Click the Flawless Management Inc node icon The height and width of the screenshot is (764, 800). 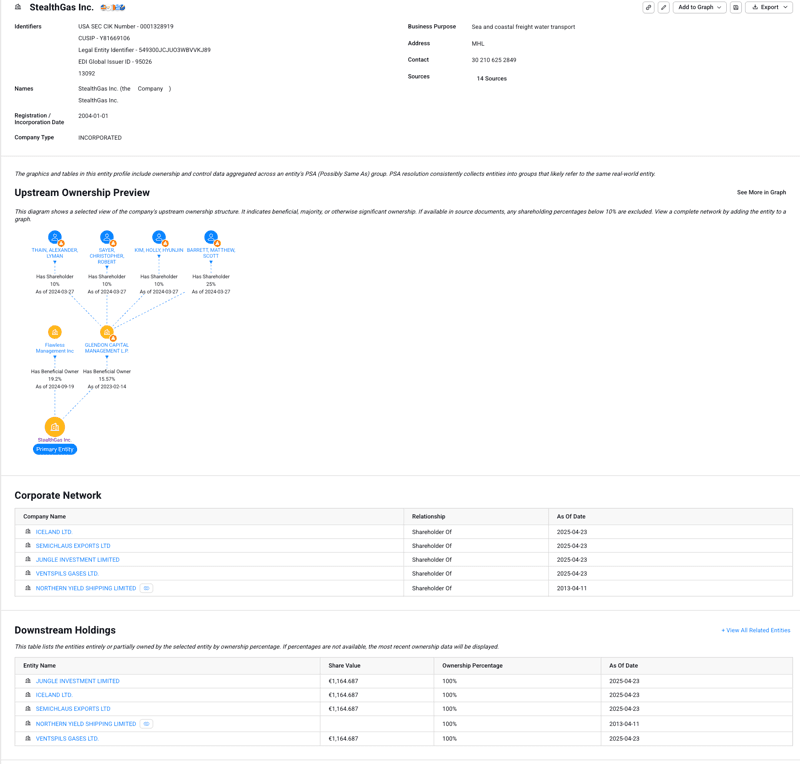click(x=55, y=332)
